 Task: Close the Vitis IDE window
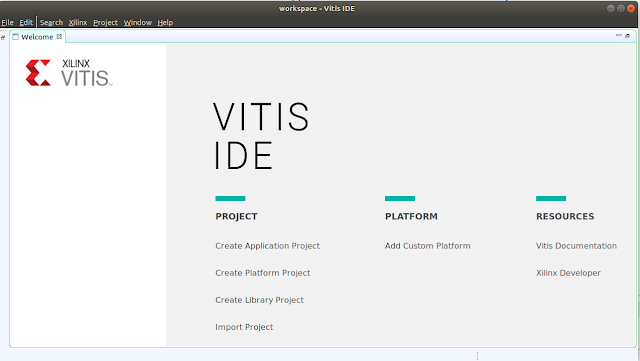point(631,8)
